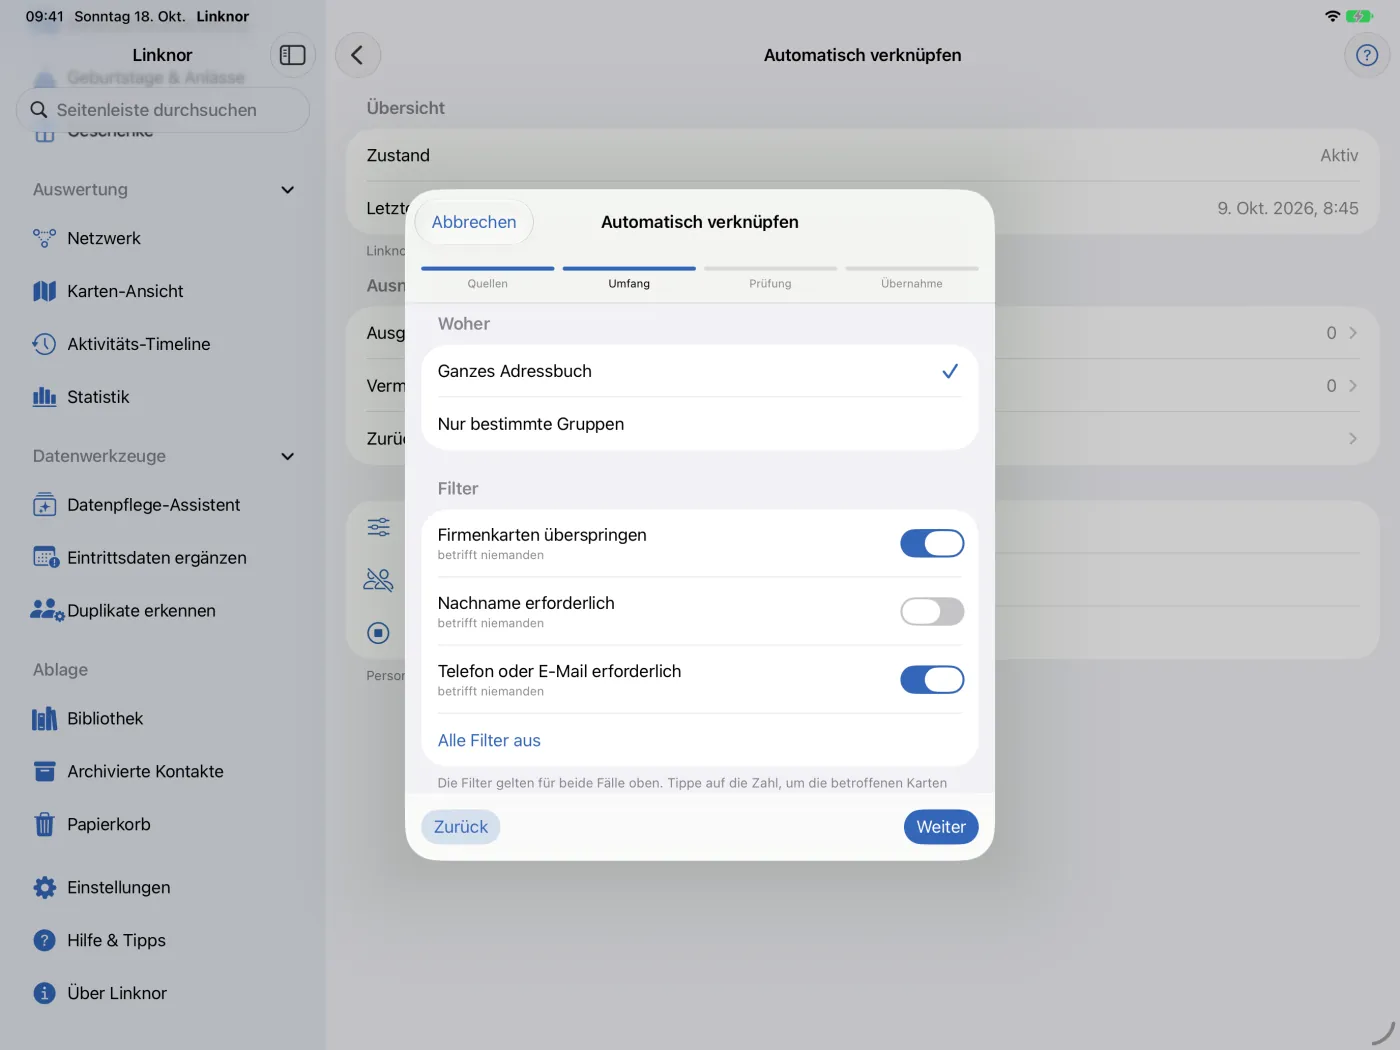
Task: Tap the stop circle icon
Action: coord(378,633)
